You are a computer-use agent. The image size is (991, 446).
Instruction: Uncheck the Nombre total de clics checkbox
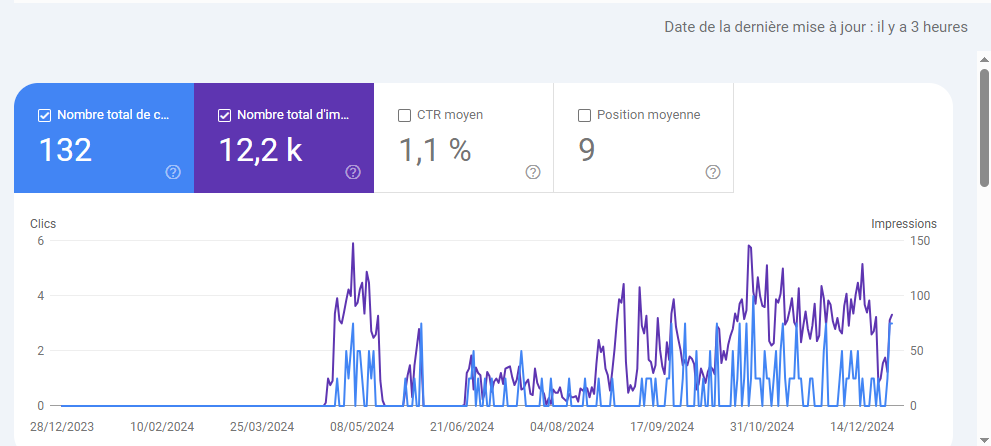point(44,115)
